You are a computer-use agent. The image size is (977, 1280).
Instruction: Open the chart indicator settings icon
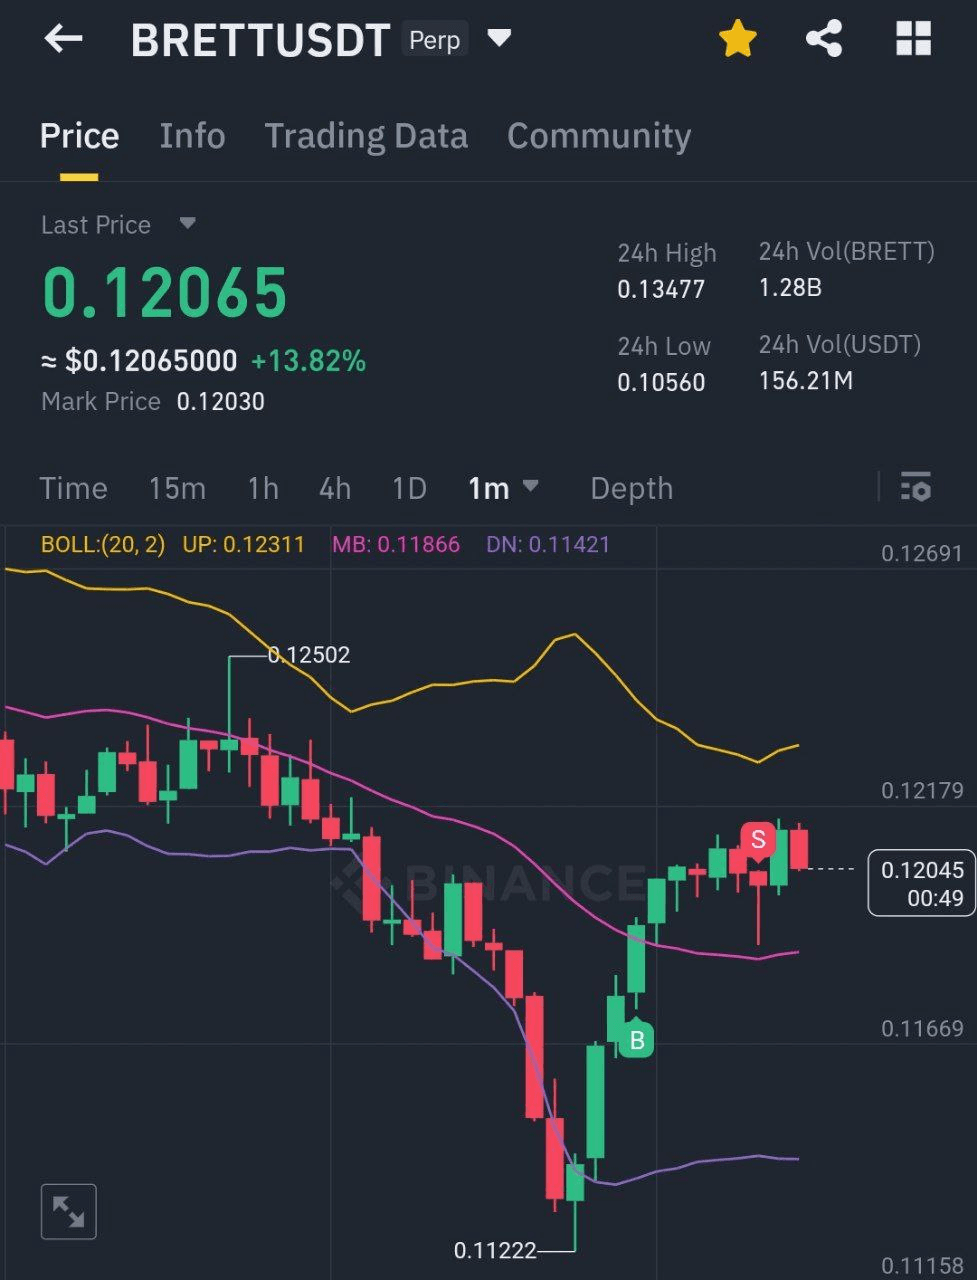915,487
